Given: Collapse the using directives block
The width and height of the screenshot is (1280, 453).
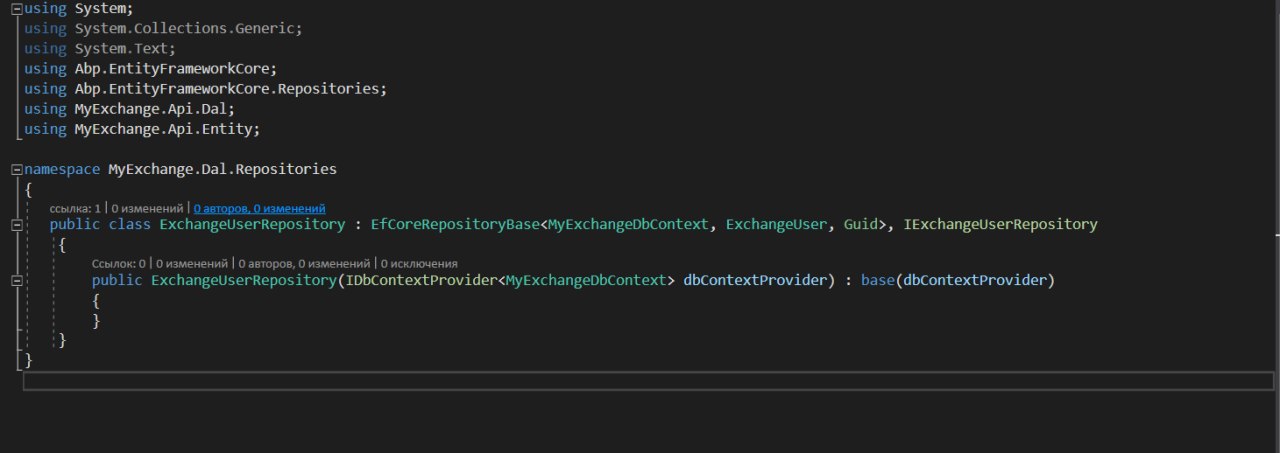Looking at the screenshot, I should tap(16, 8).
